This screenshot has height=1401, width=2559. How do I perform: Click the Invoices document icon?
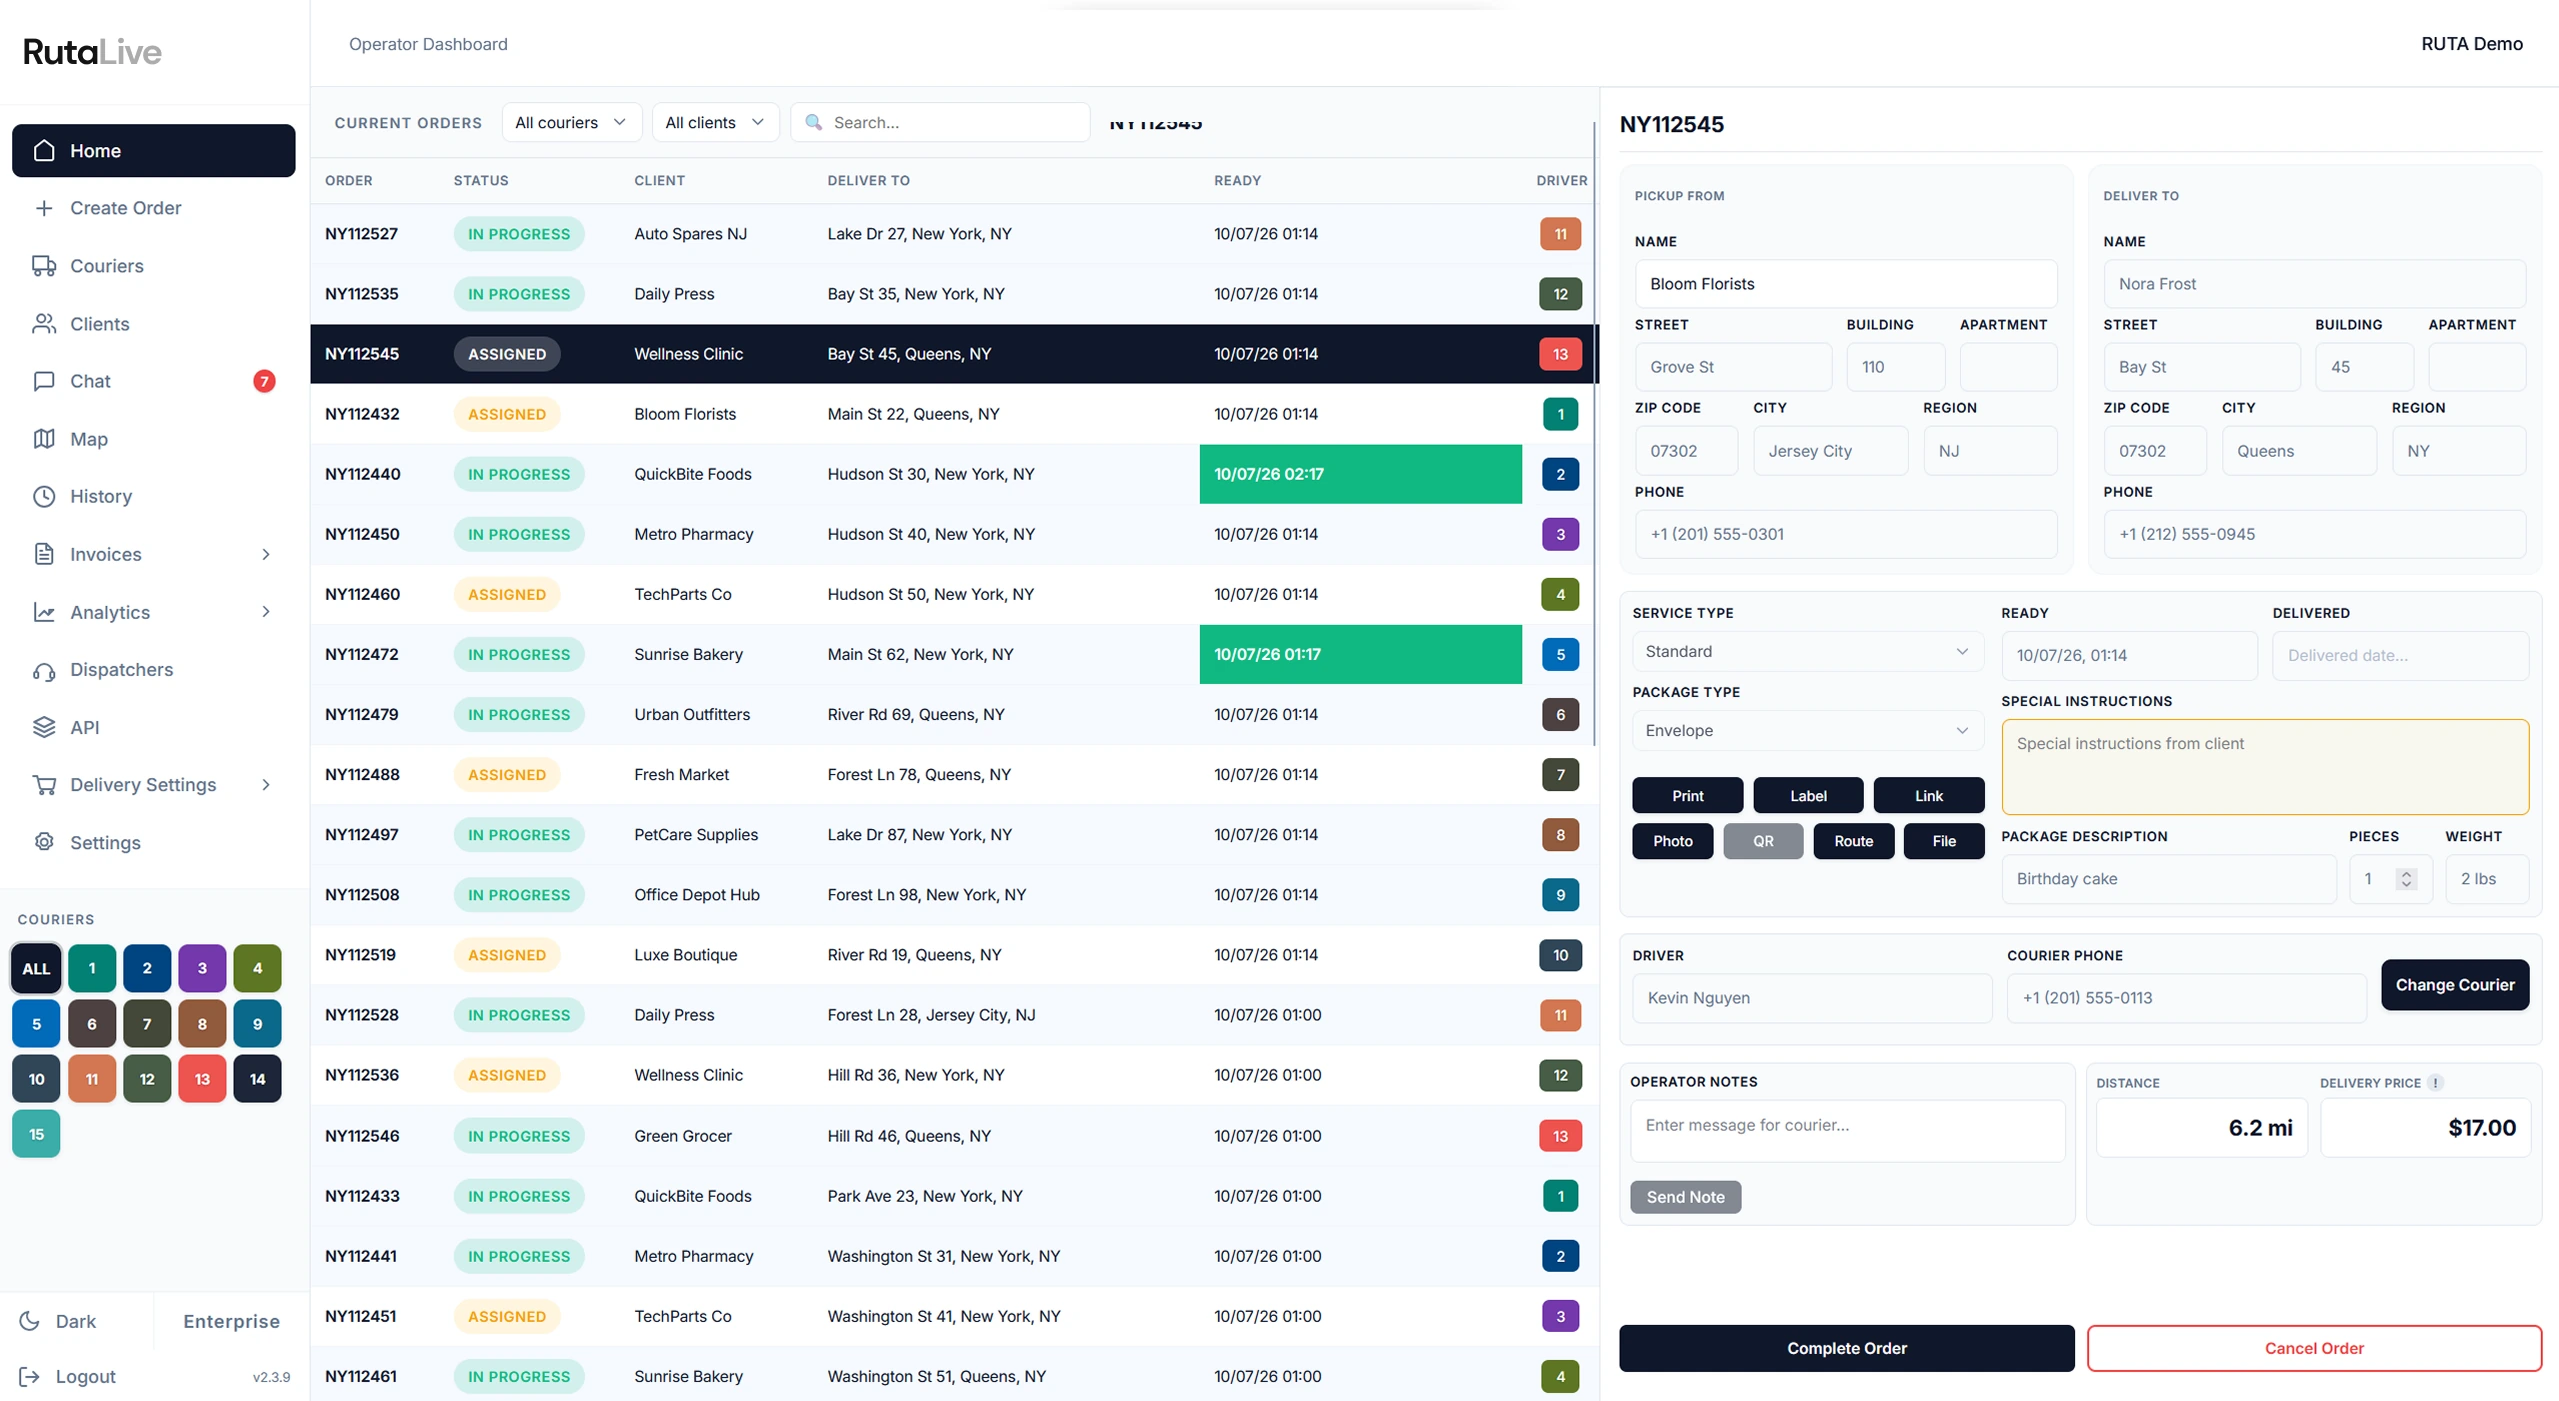point(44,554)
